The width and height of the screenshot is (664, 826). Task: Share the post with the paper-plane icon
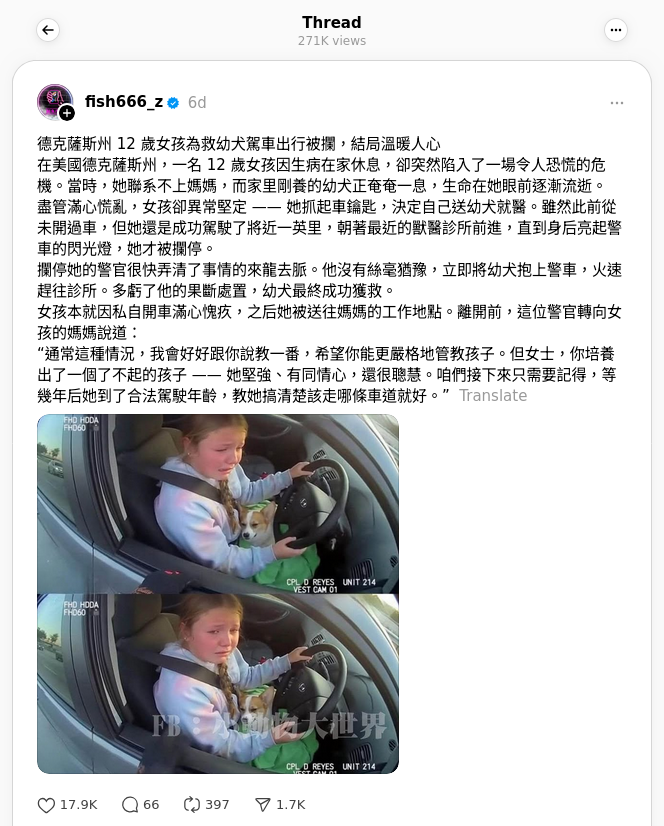pyautogui.click(x=262, y=805)
